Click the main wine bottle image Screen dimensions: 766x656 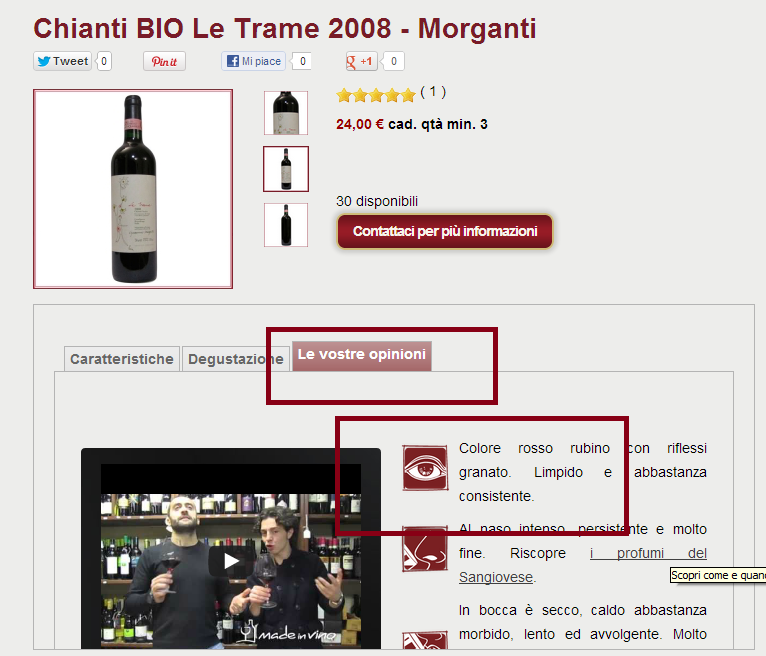tap(133, 189)
